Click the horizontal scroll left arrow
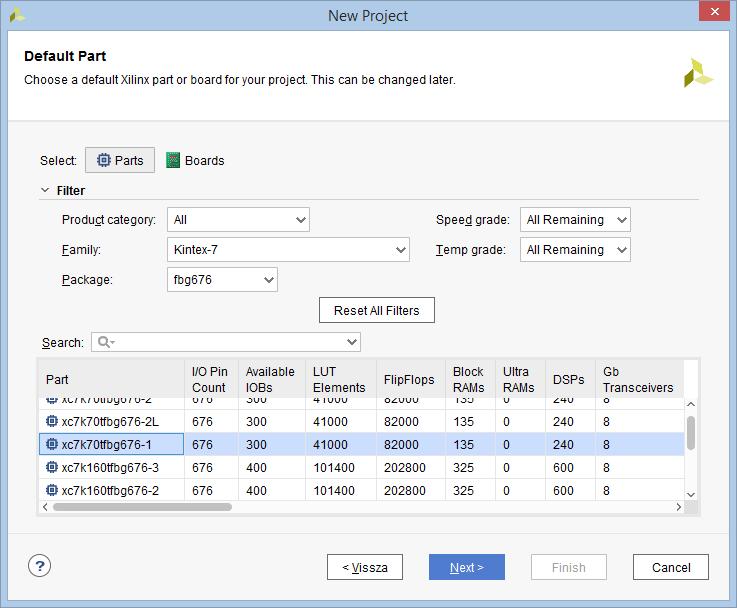This screenshot has height=608, width=737. tap(45, 507)
